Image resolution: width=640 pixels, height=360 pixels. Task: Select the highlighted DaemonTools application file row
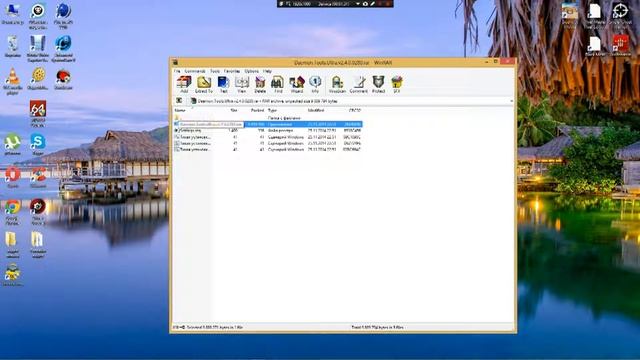pyautogui.click(x=268, y=124)
